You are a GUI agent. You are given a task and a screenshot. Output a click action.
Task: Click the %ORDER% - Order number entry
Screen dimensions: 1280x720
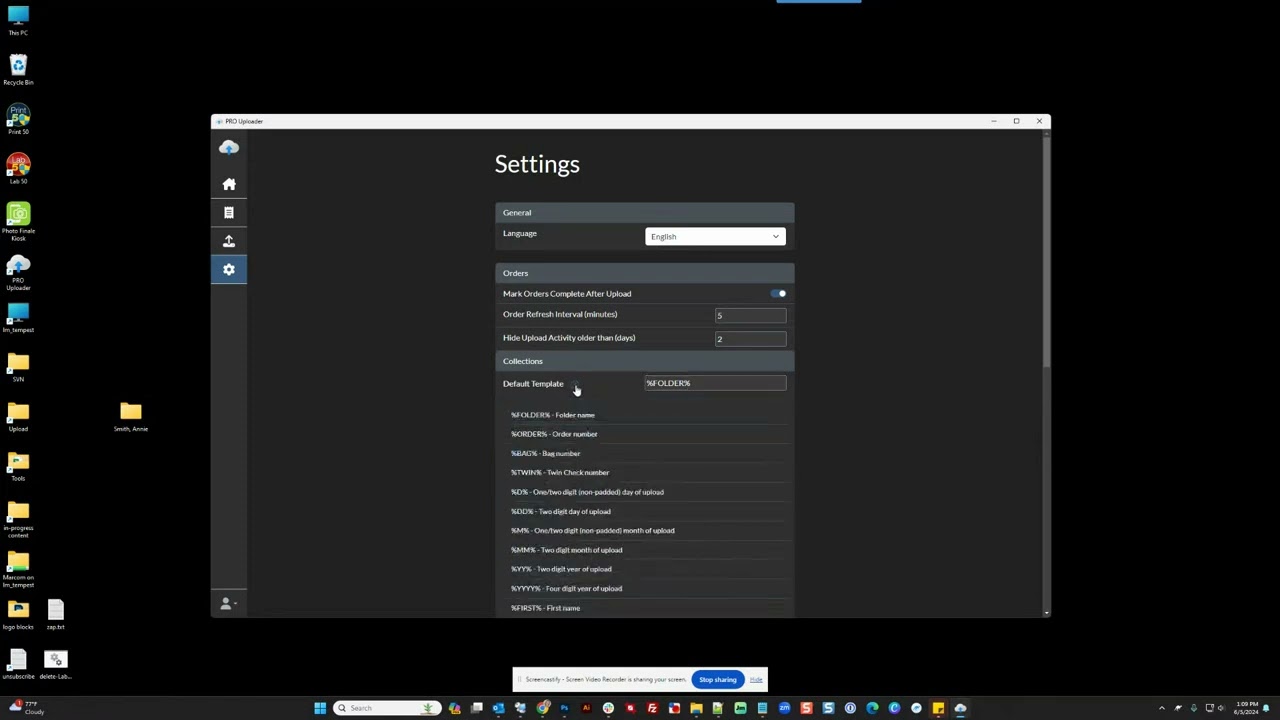pyautogui.click(x=554, y=434)
